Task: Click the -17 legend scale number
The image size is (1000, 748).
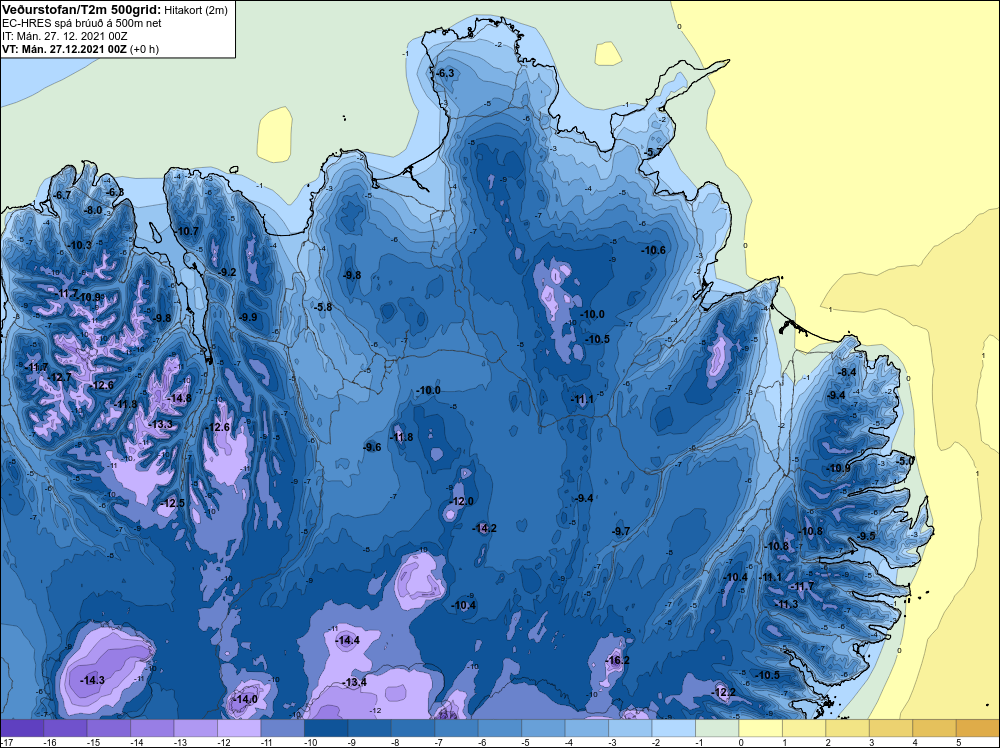Action: pos(7,742)
